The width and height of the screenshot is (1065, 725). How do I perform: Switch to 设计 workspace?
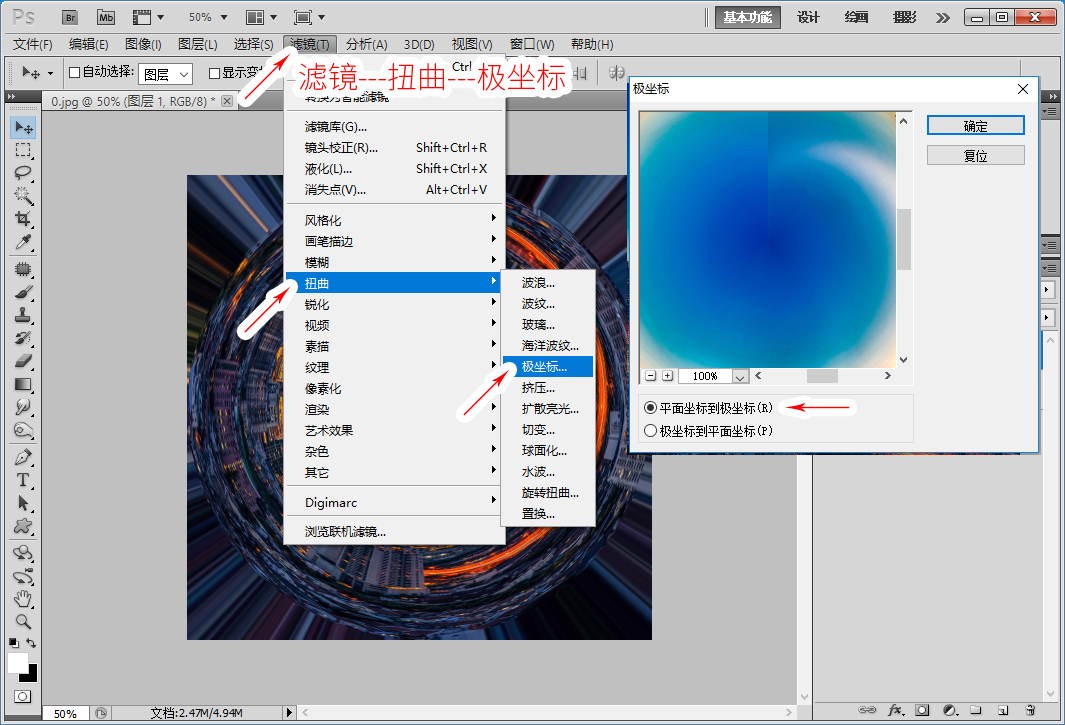click(808, 18)
